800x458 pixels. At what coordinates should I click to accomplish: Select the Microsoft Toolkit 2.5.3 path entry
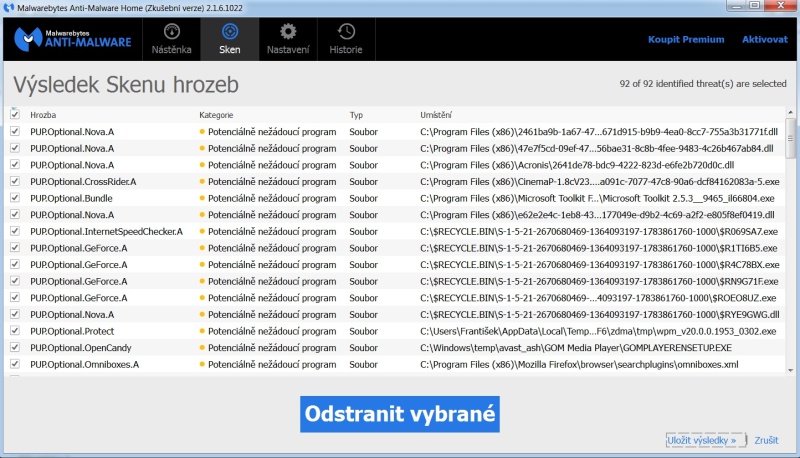coord(597,198)
